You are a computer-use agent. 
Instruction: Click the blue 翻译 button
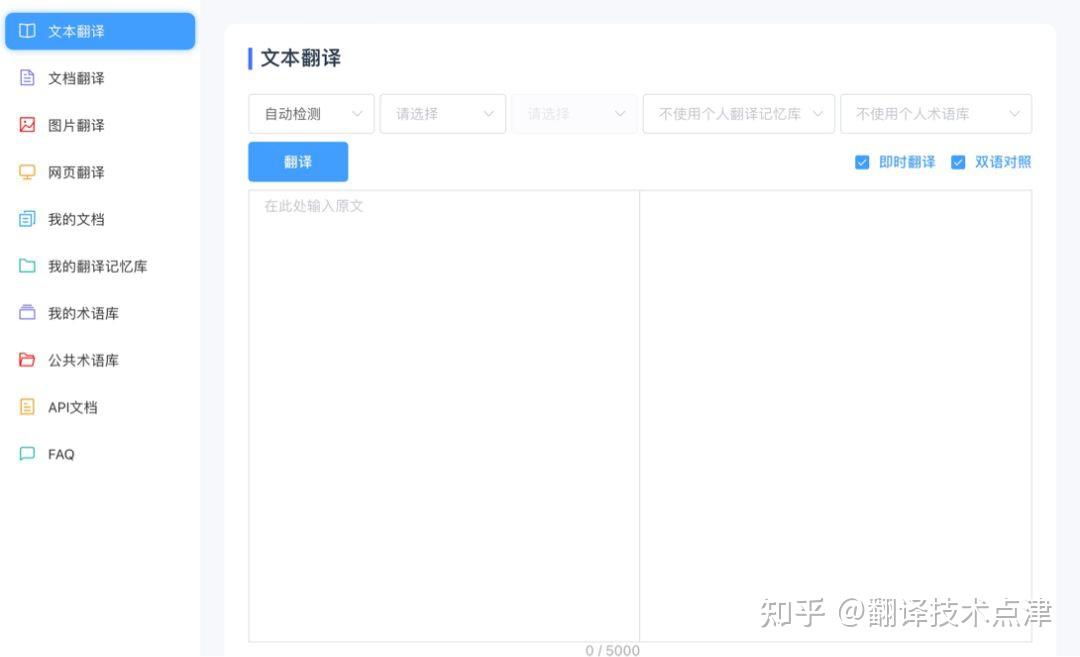298,162
